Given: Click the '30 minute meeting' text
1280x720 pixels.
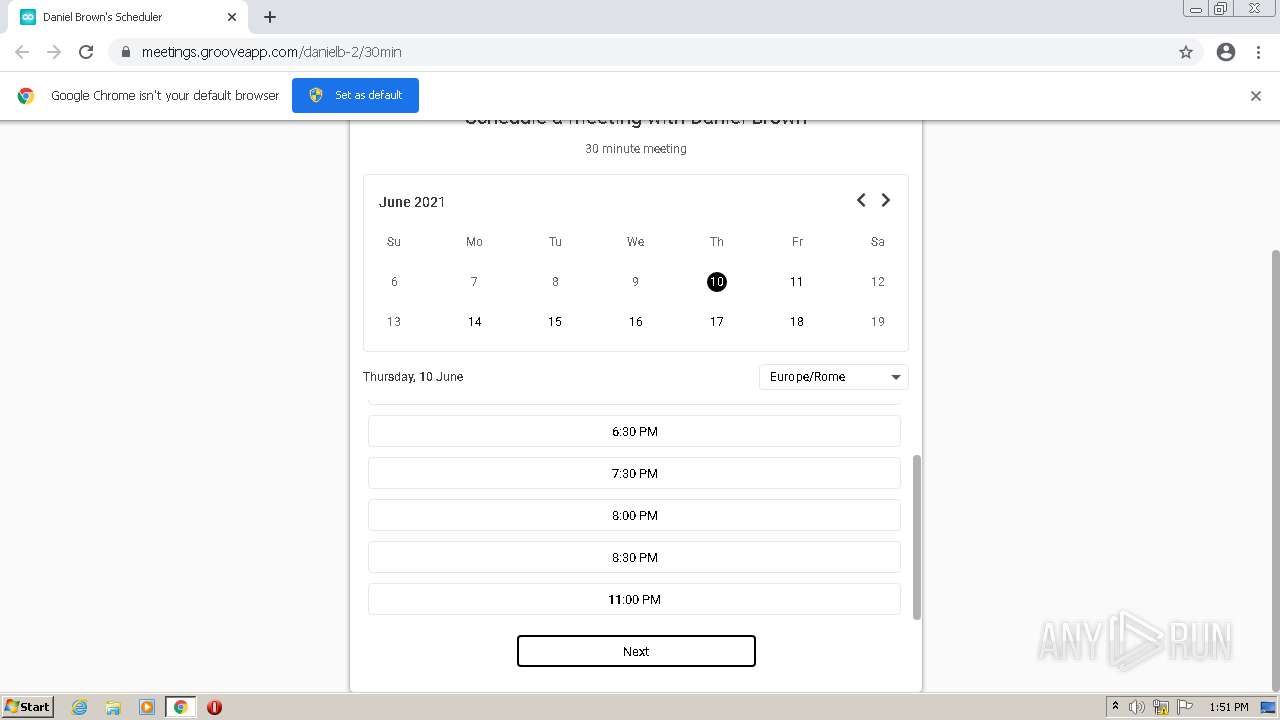Looking at the screenshot, I should 636,149.
